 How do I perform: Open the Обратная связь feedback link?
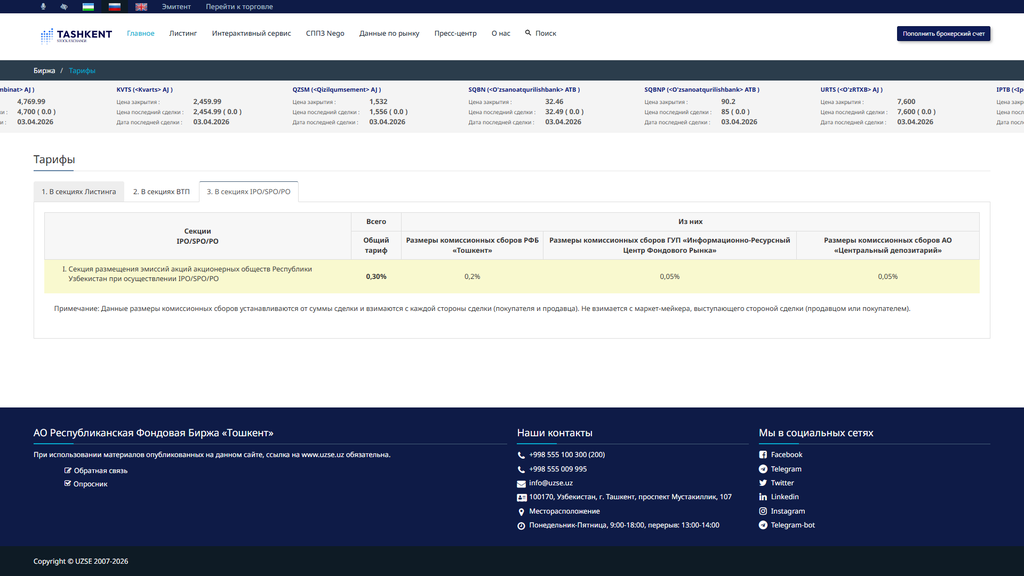pos(101,470)
